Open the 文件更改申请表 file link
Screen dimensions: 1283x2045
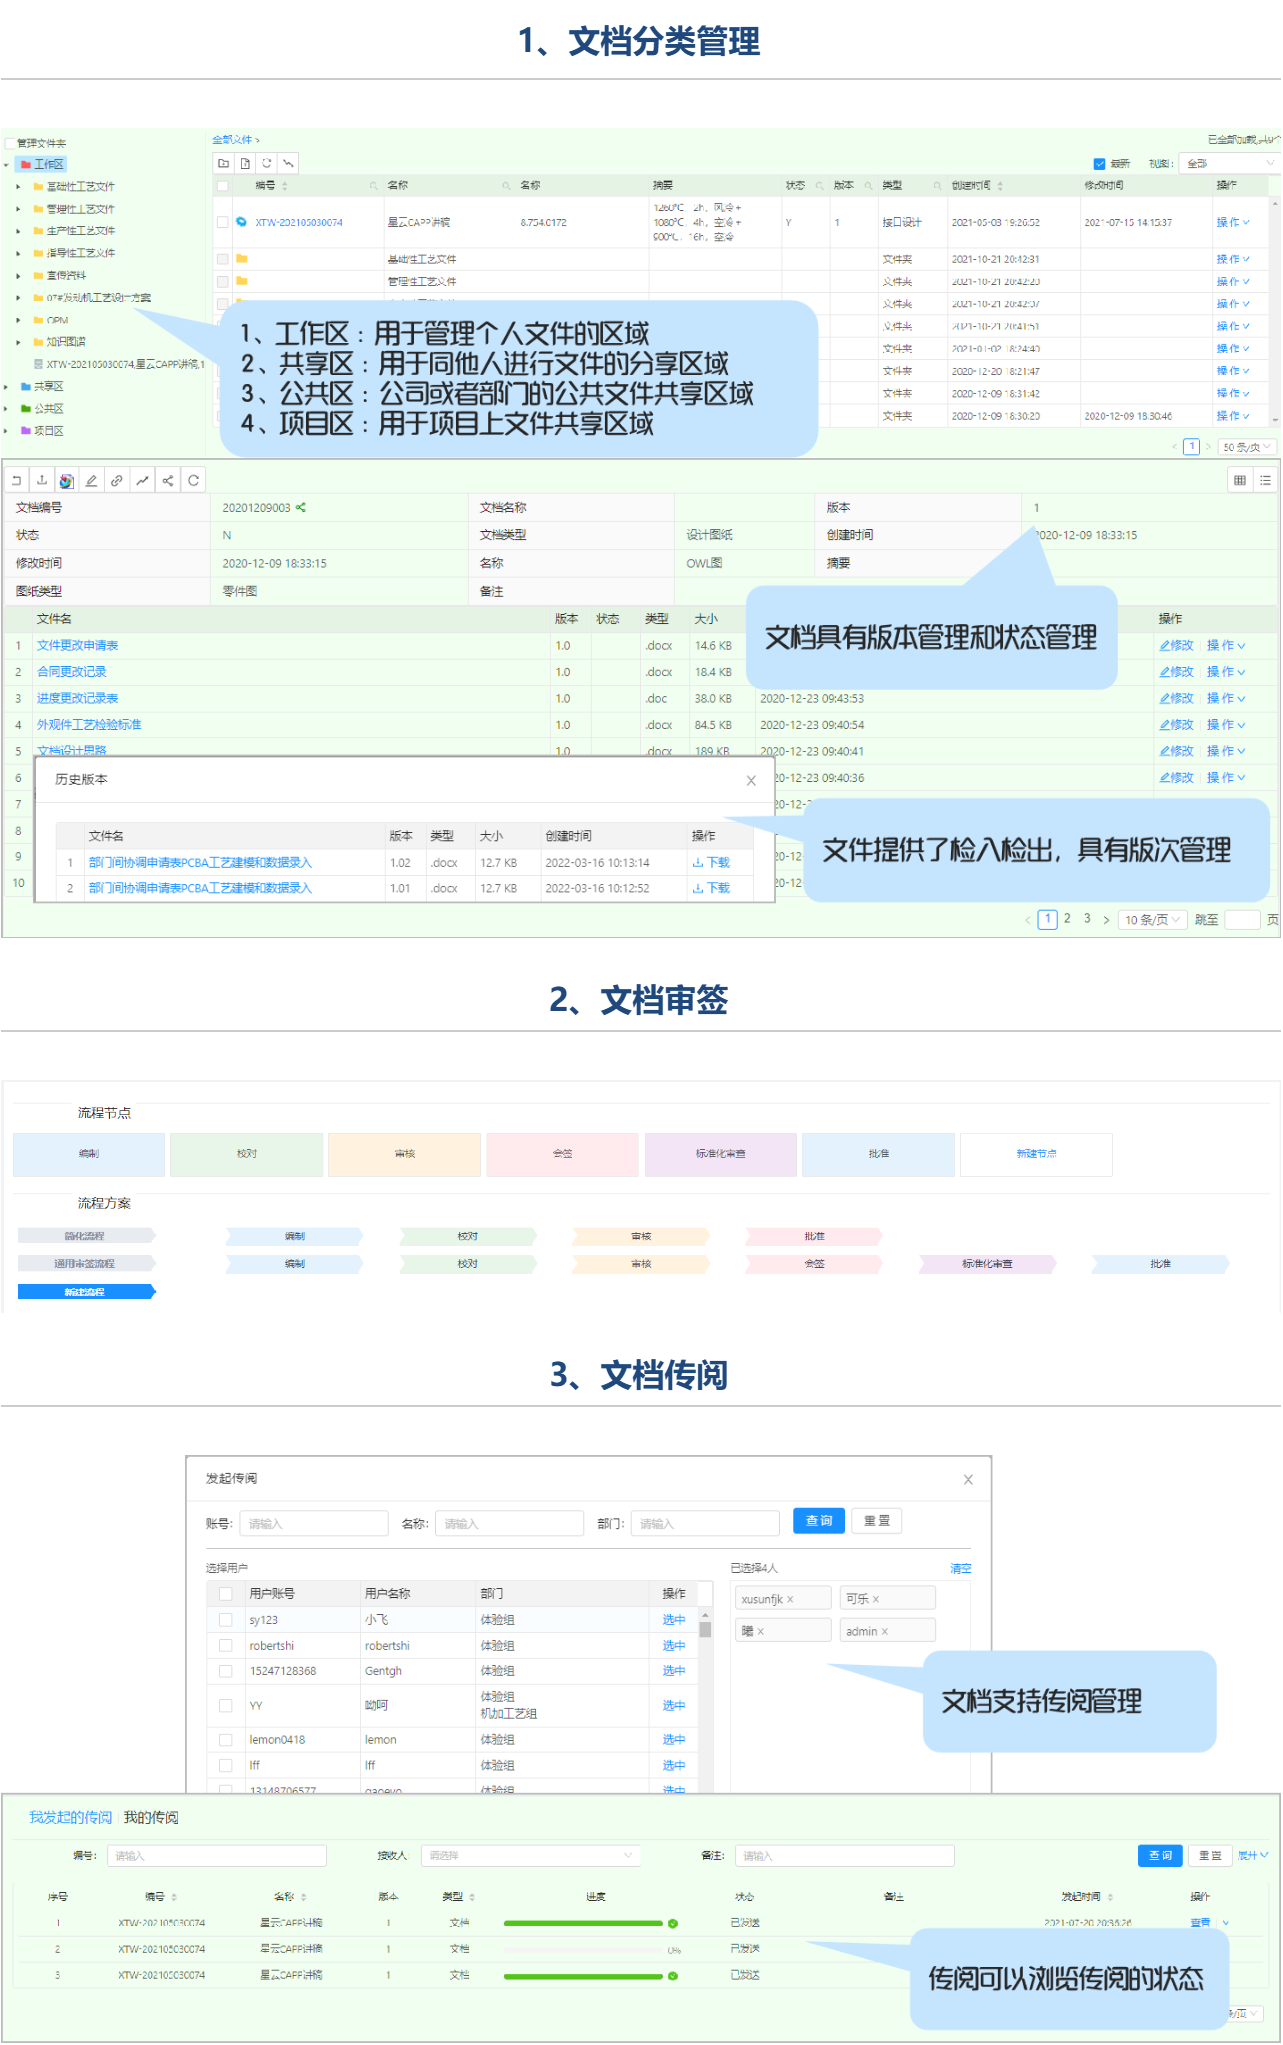point(78,645)
